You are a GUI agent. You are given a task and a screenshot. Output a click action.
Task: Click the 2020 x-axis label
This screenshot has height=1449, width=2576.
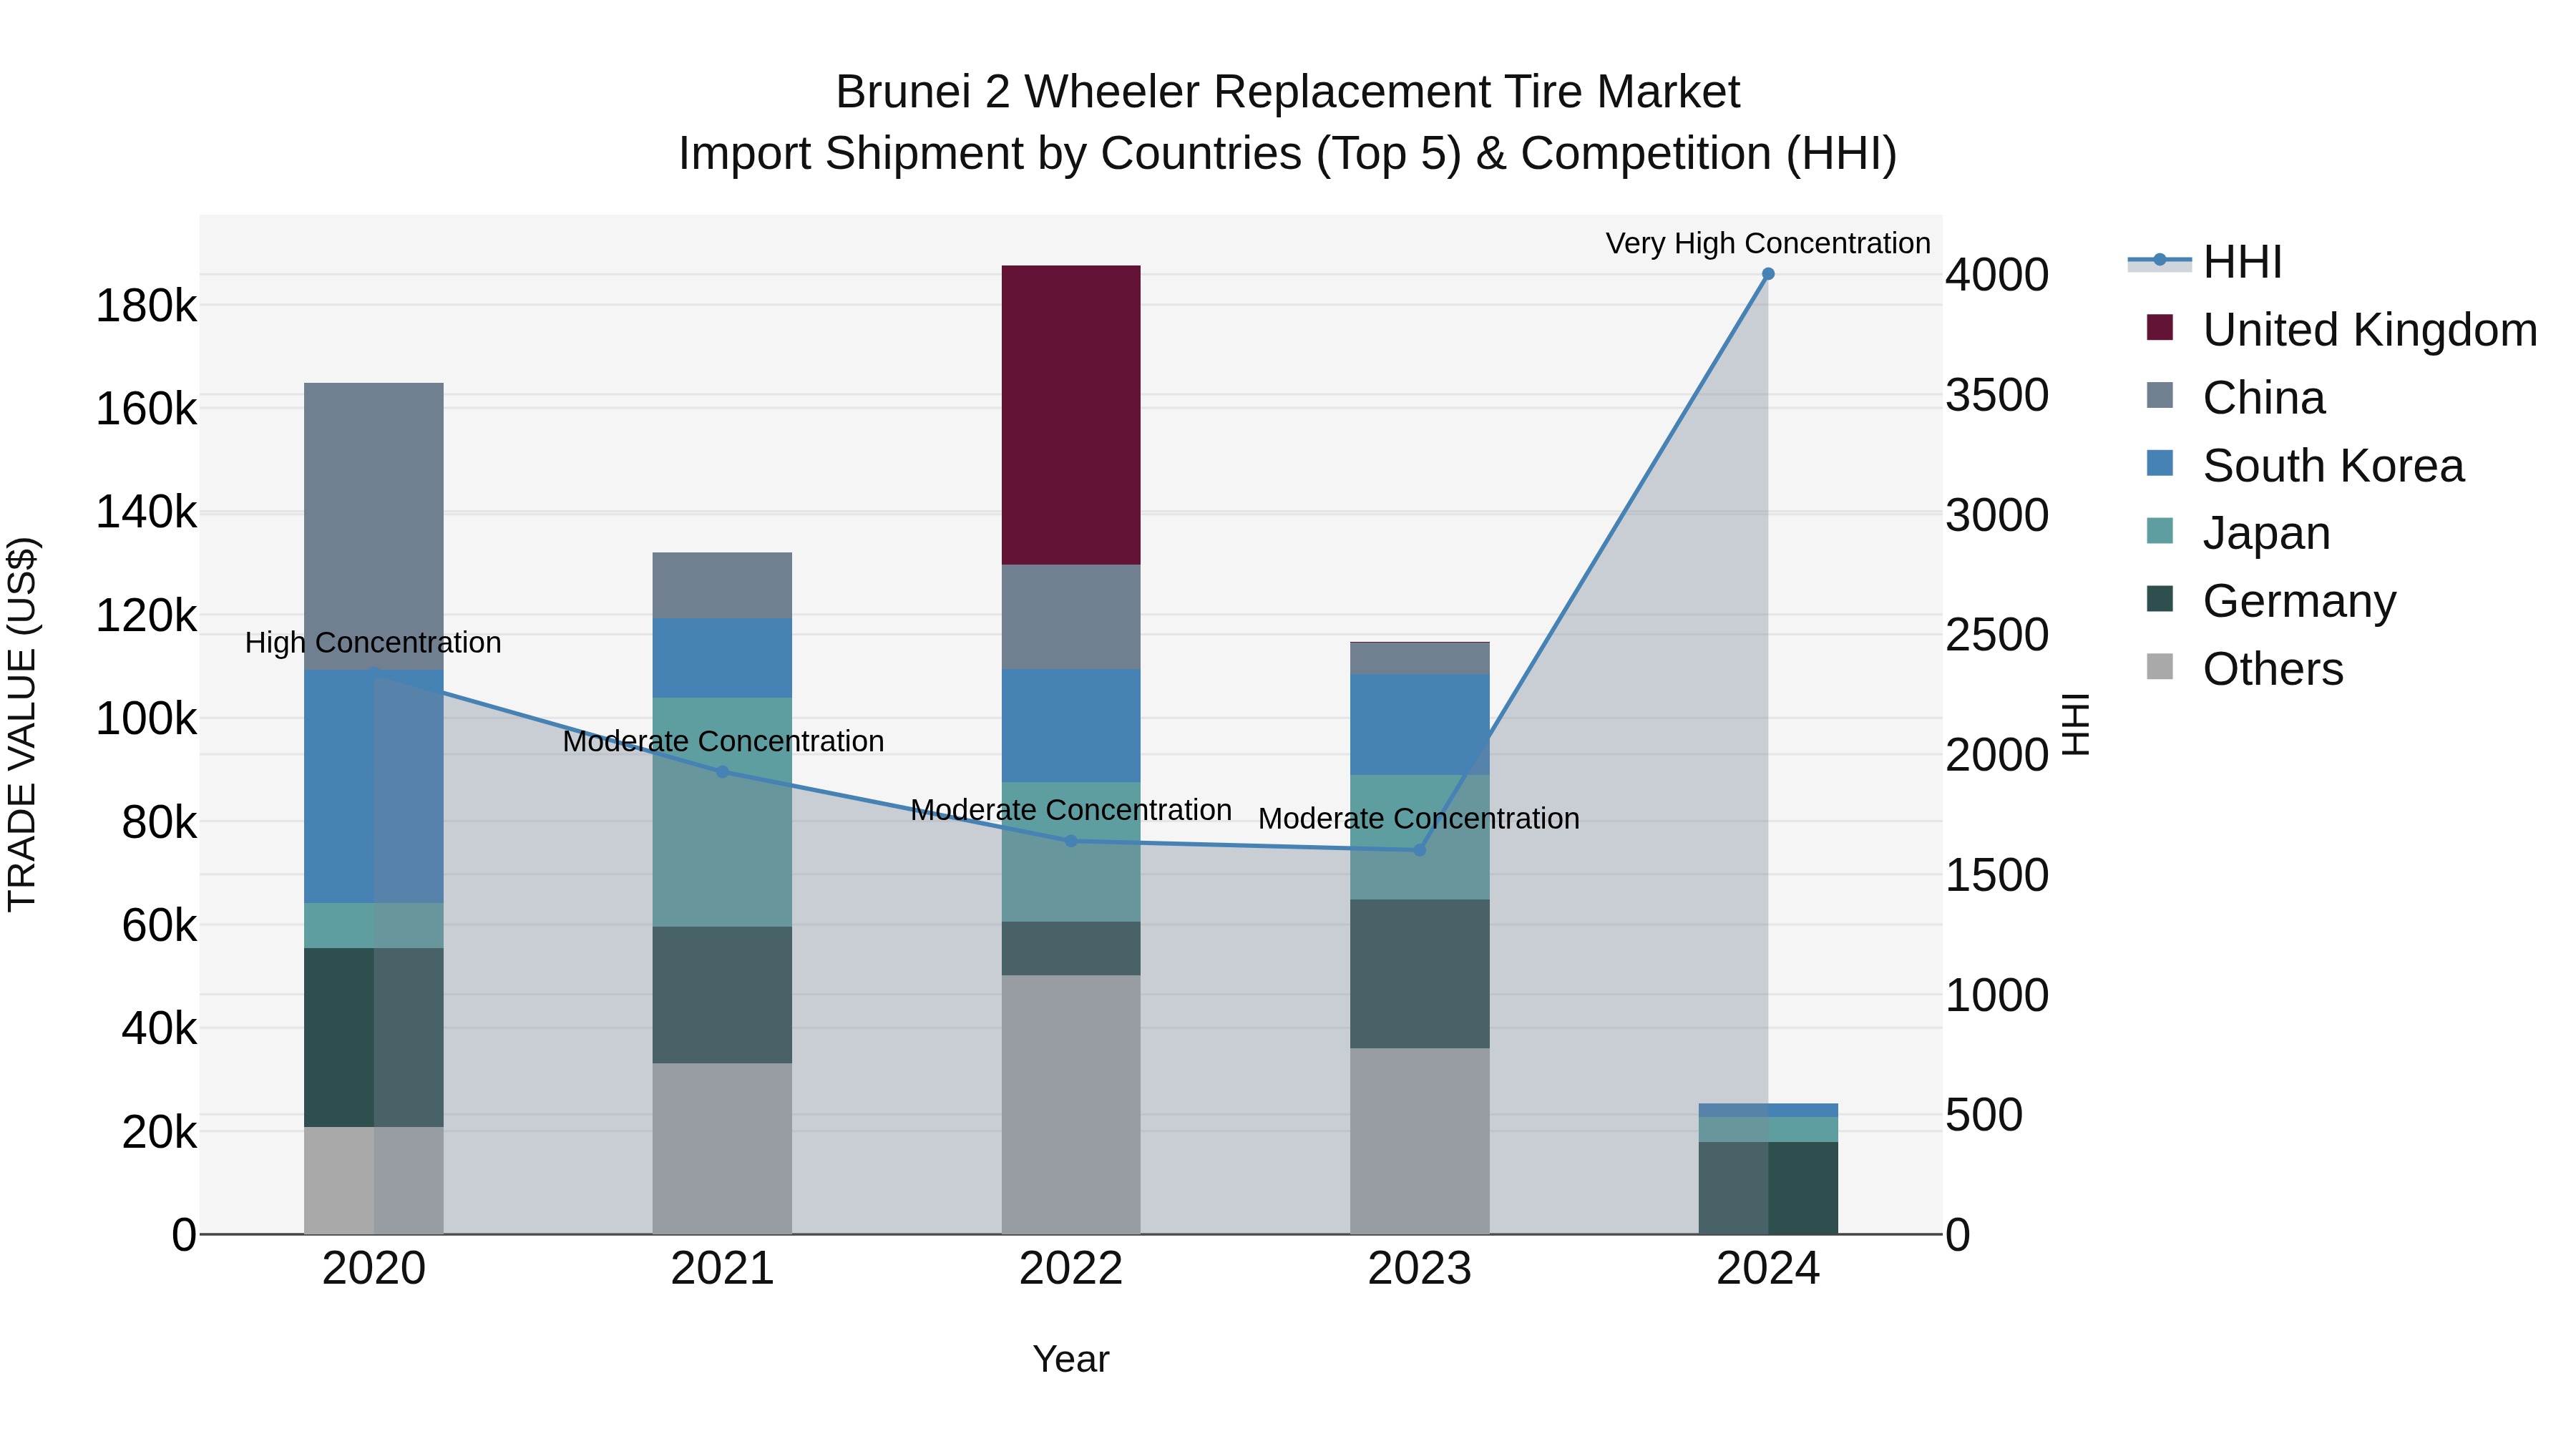pos(374,1269)
